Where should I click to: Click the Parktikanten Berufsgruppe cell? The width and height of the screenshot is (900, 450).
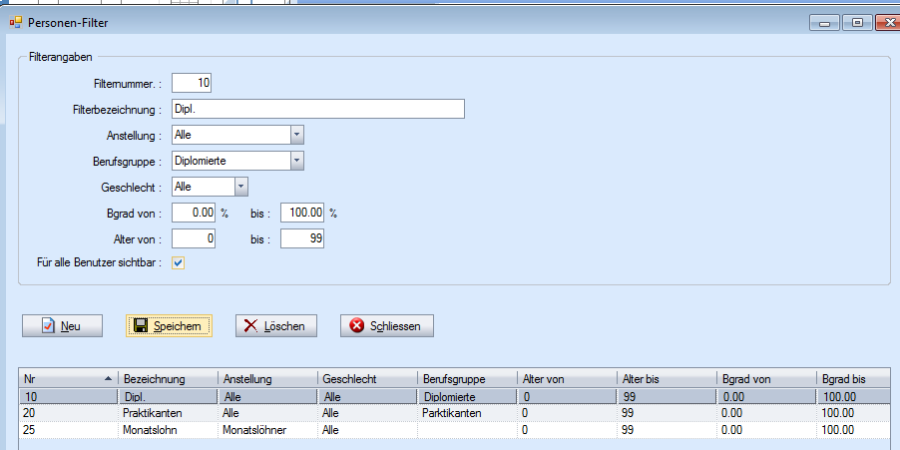tap(467, 413)
